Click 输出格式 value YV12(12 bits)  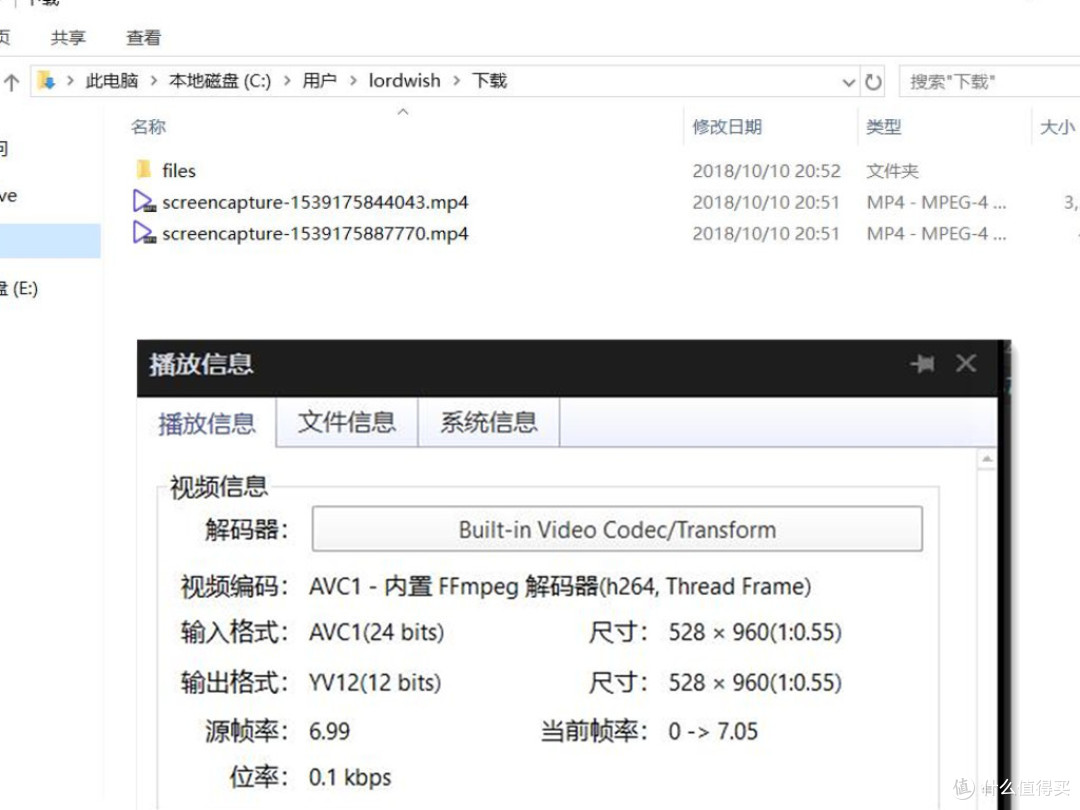point(375,682)
